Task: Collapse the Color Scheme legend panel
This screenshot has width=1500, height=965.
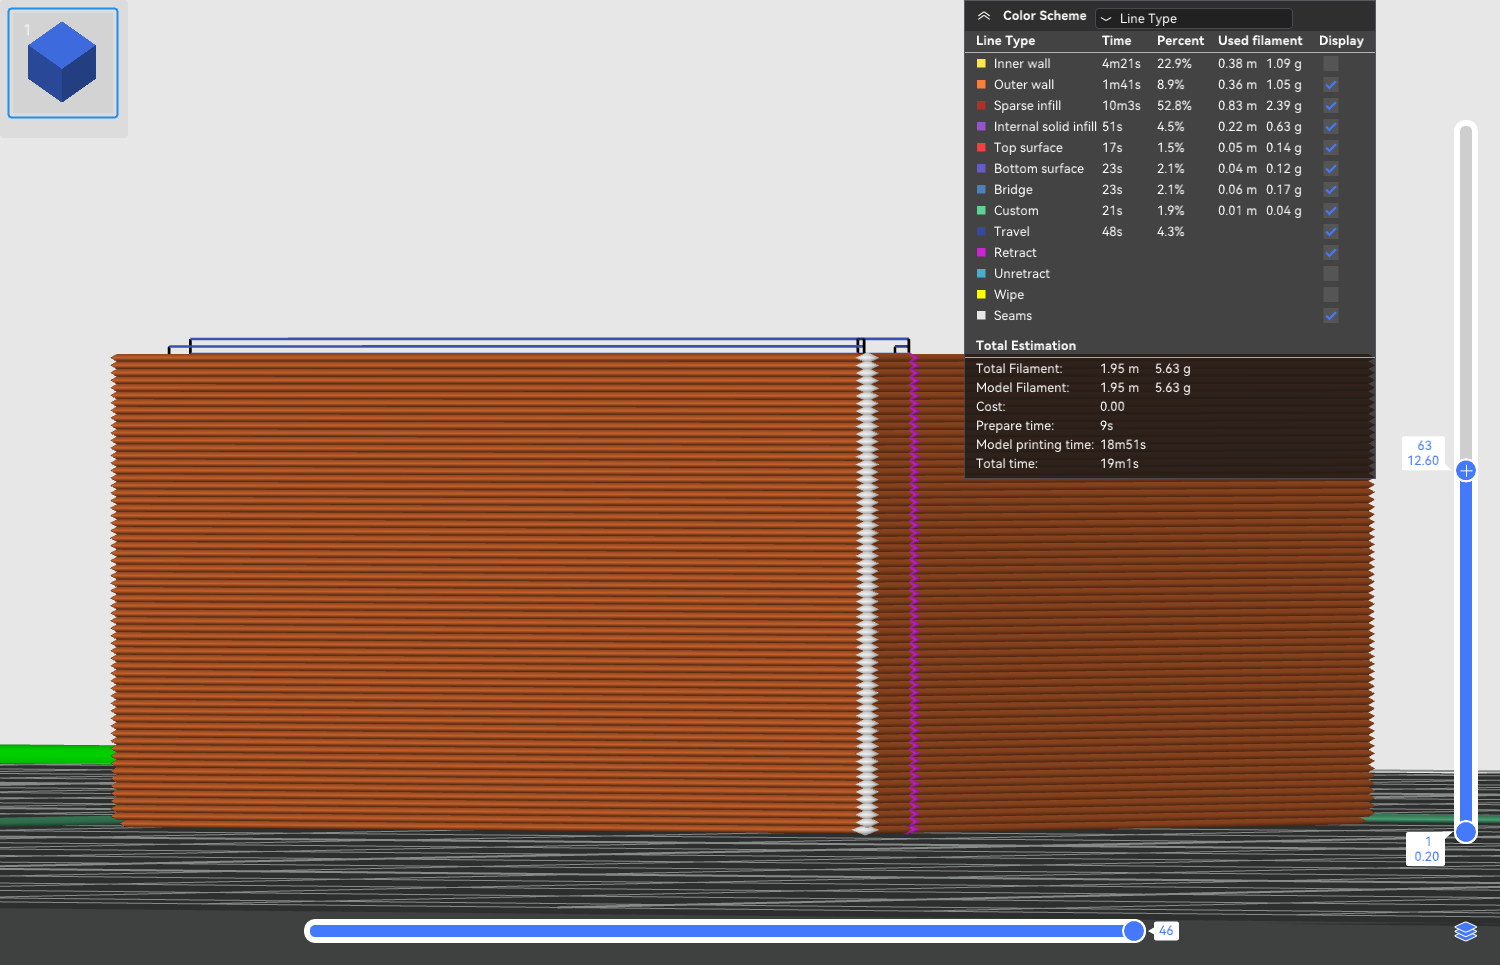Action: pos(984,16)
